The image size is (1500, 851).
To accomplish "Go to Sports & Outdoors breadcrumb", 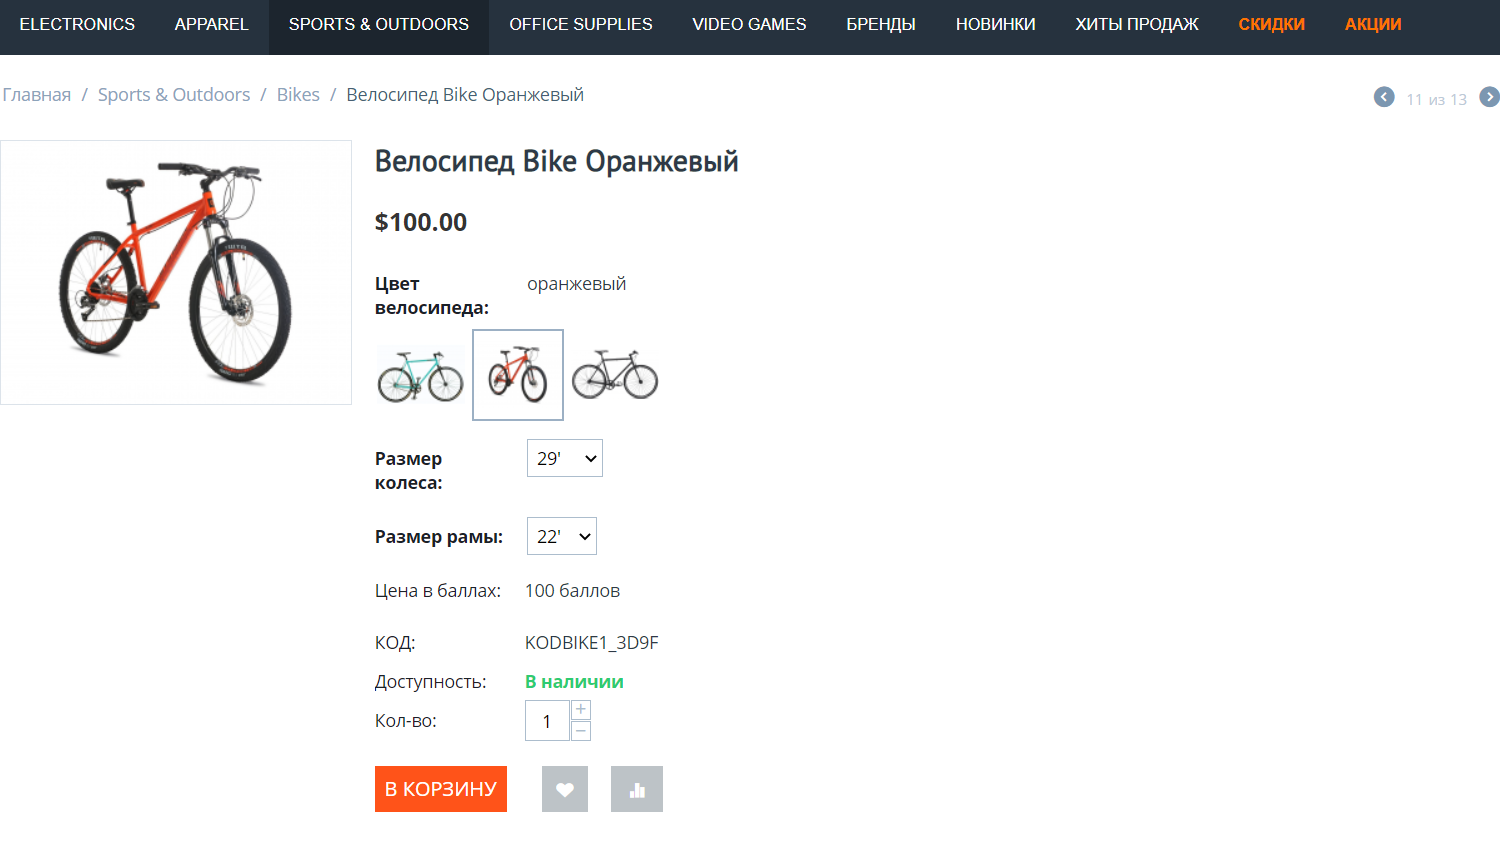I will pos(174,95).
